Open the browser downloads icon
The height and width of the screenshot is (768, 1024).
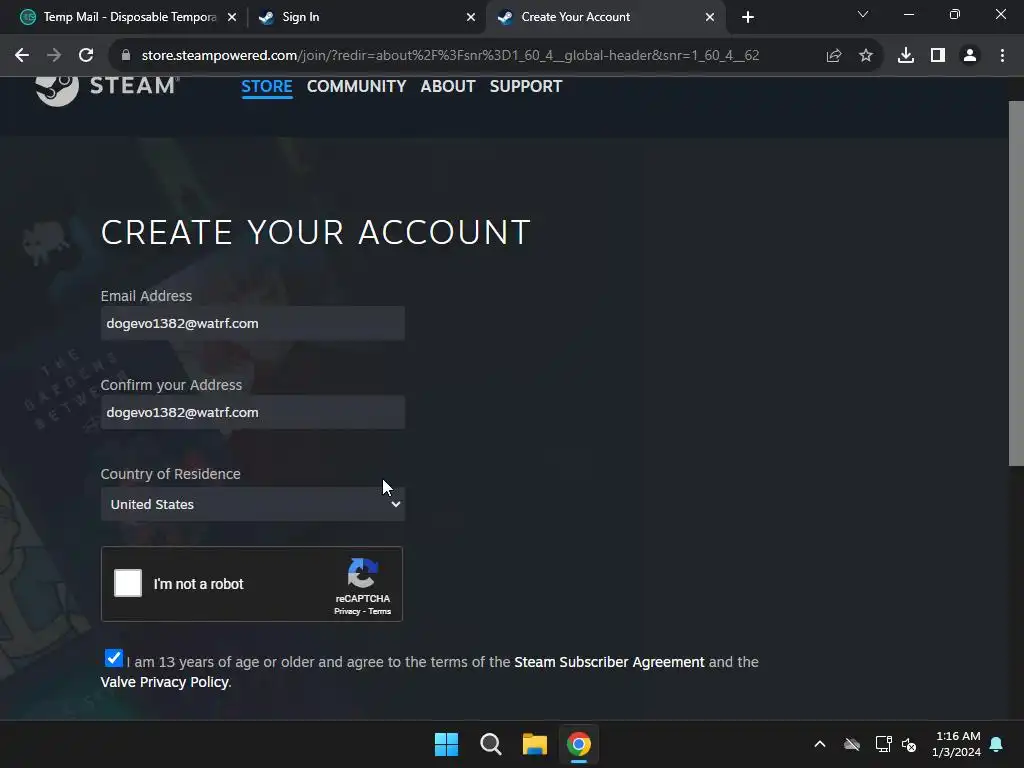click(905, 56)
